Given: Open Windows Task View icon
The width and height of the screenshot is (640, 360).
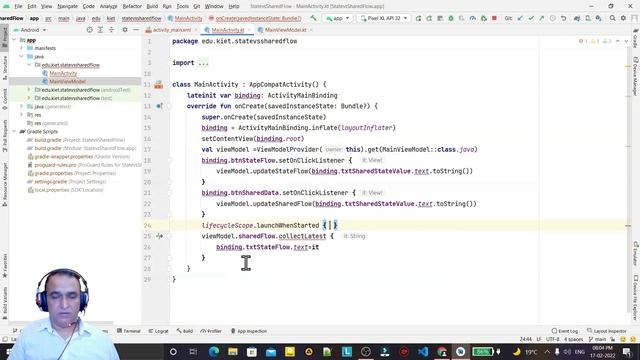Looking at the screenshot, I should (193, 351).
